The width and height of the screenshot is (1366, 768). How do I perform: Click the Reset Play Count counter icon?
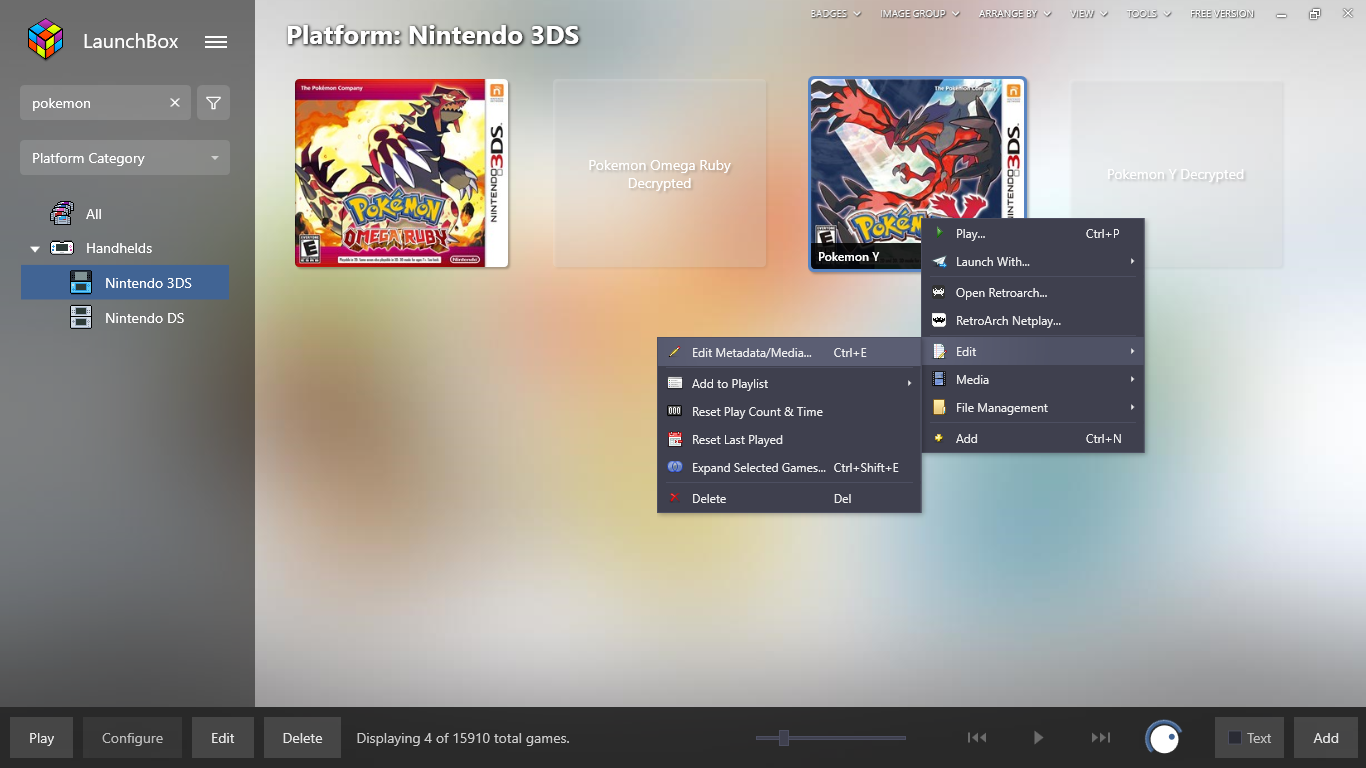click(x=675, y=411)
